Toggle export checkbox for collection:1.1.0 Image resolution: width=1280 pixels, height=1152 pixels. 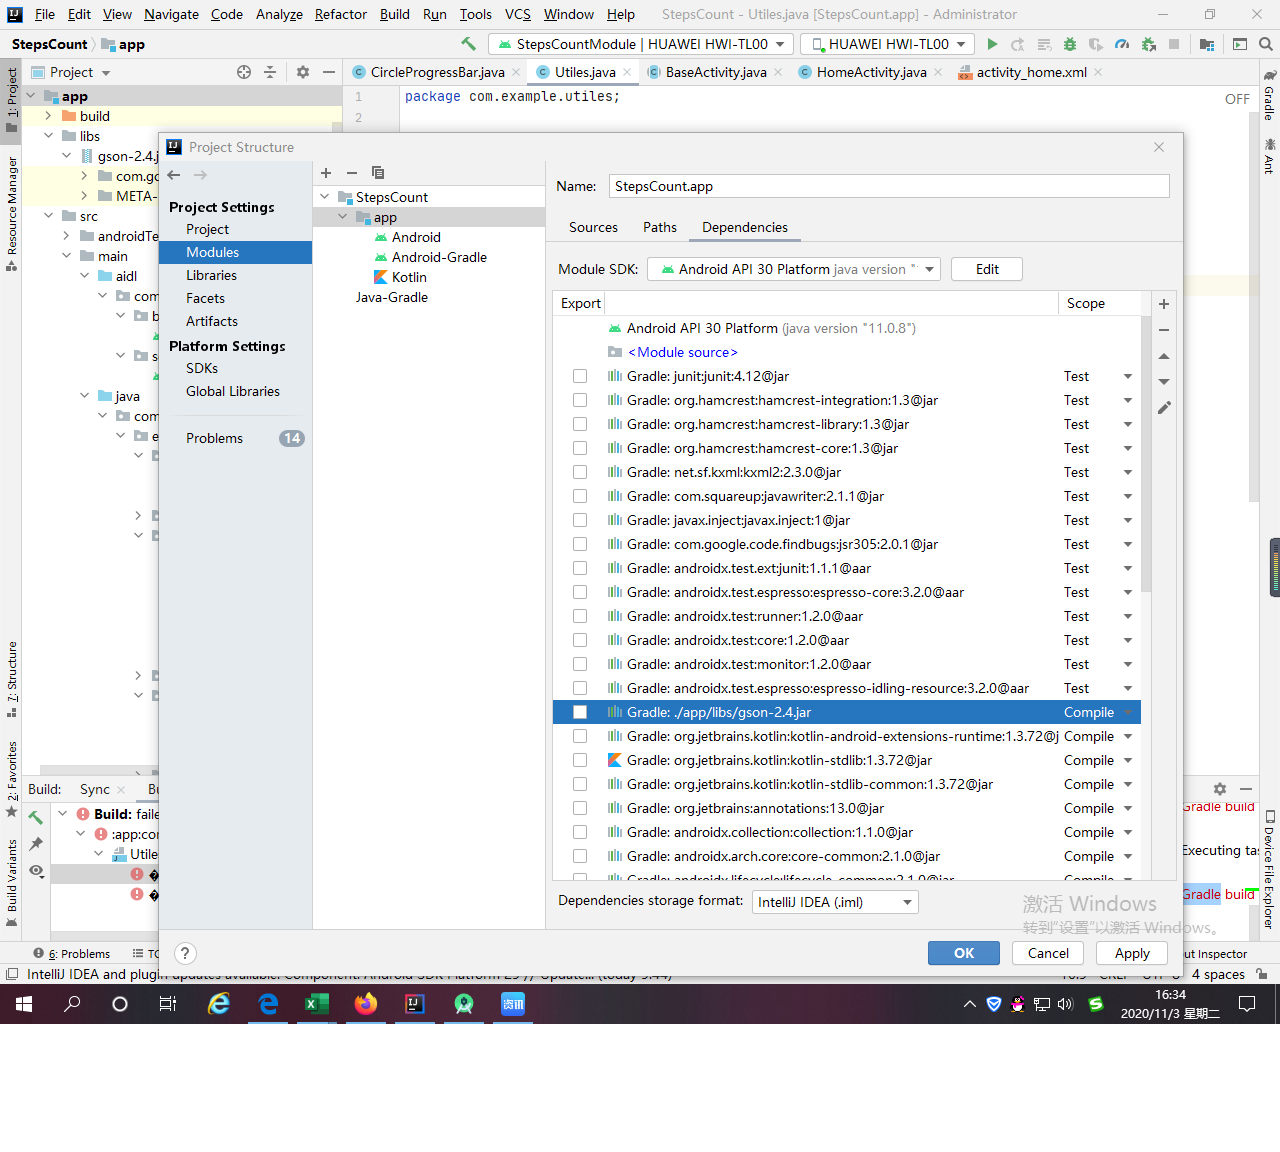580,832
